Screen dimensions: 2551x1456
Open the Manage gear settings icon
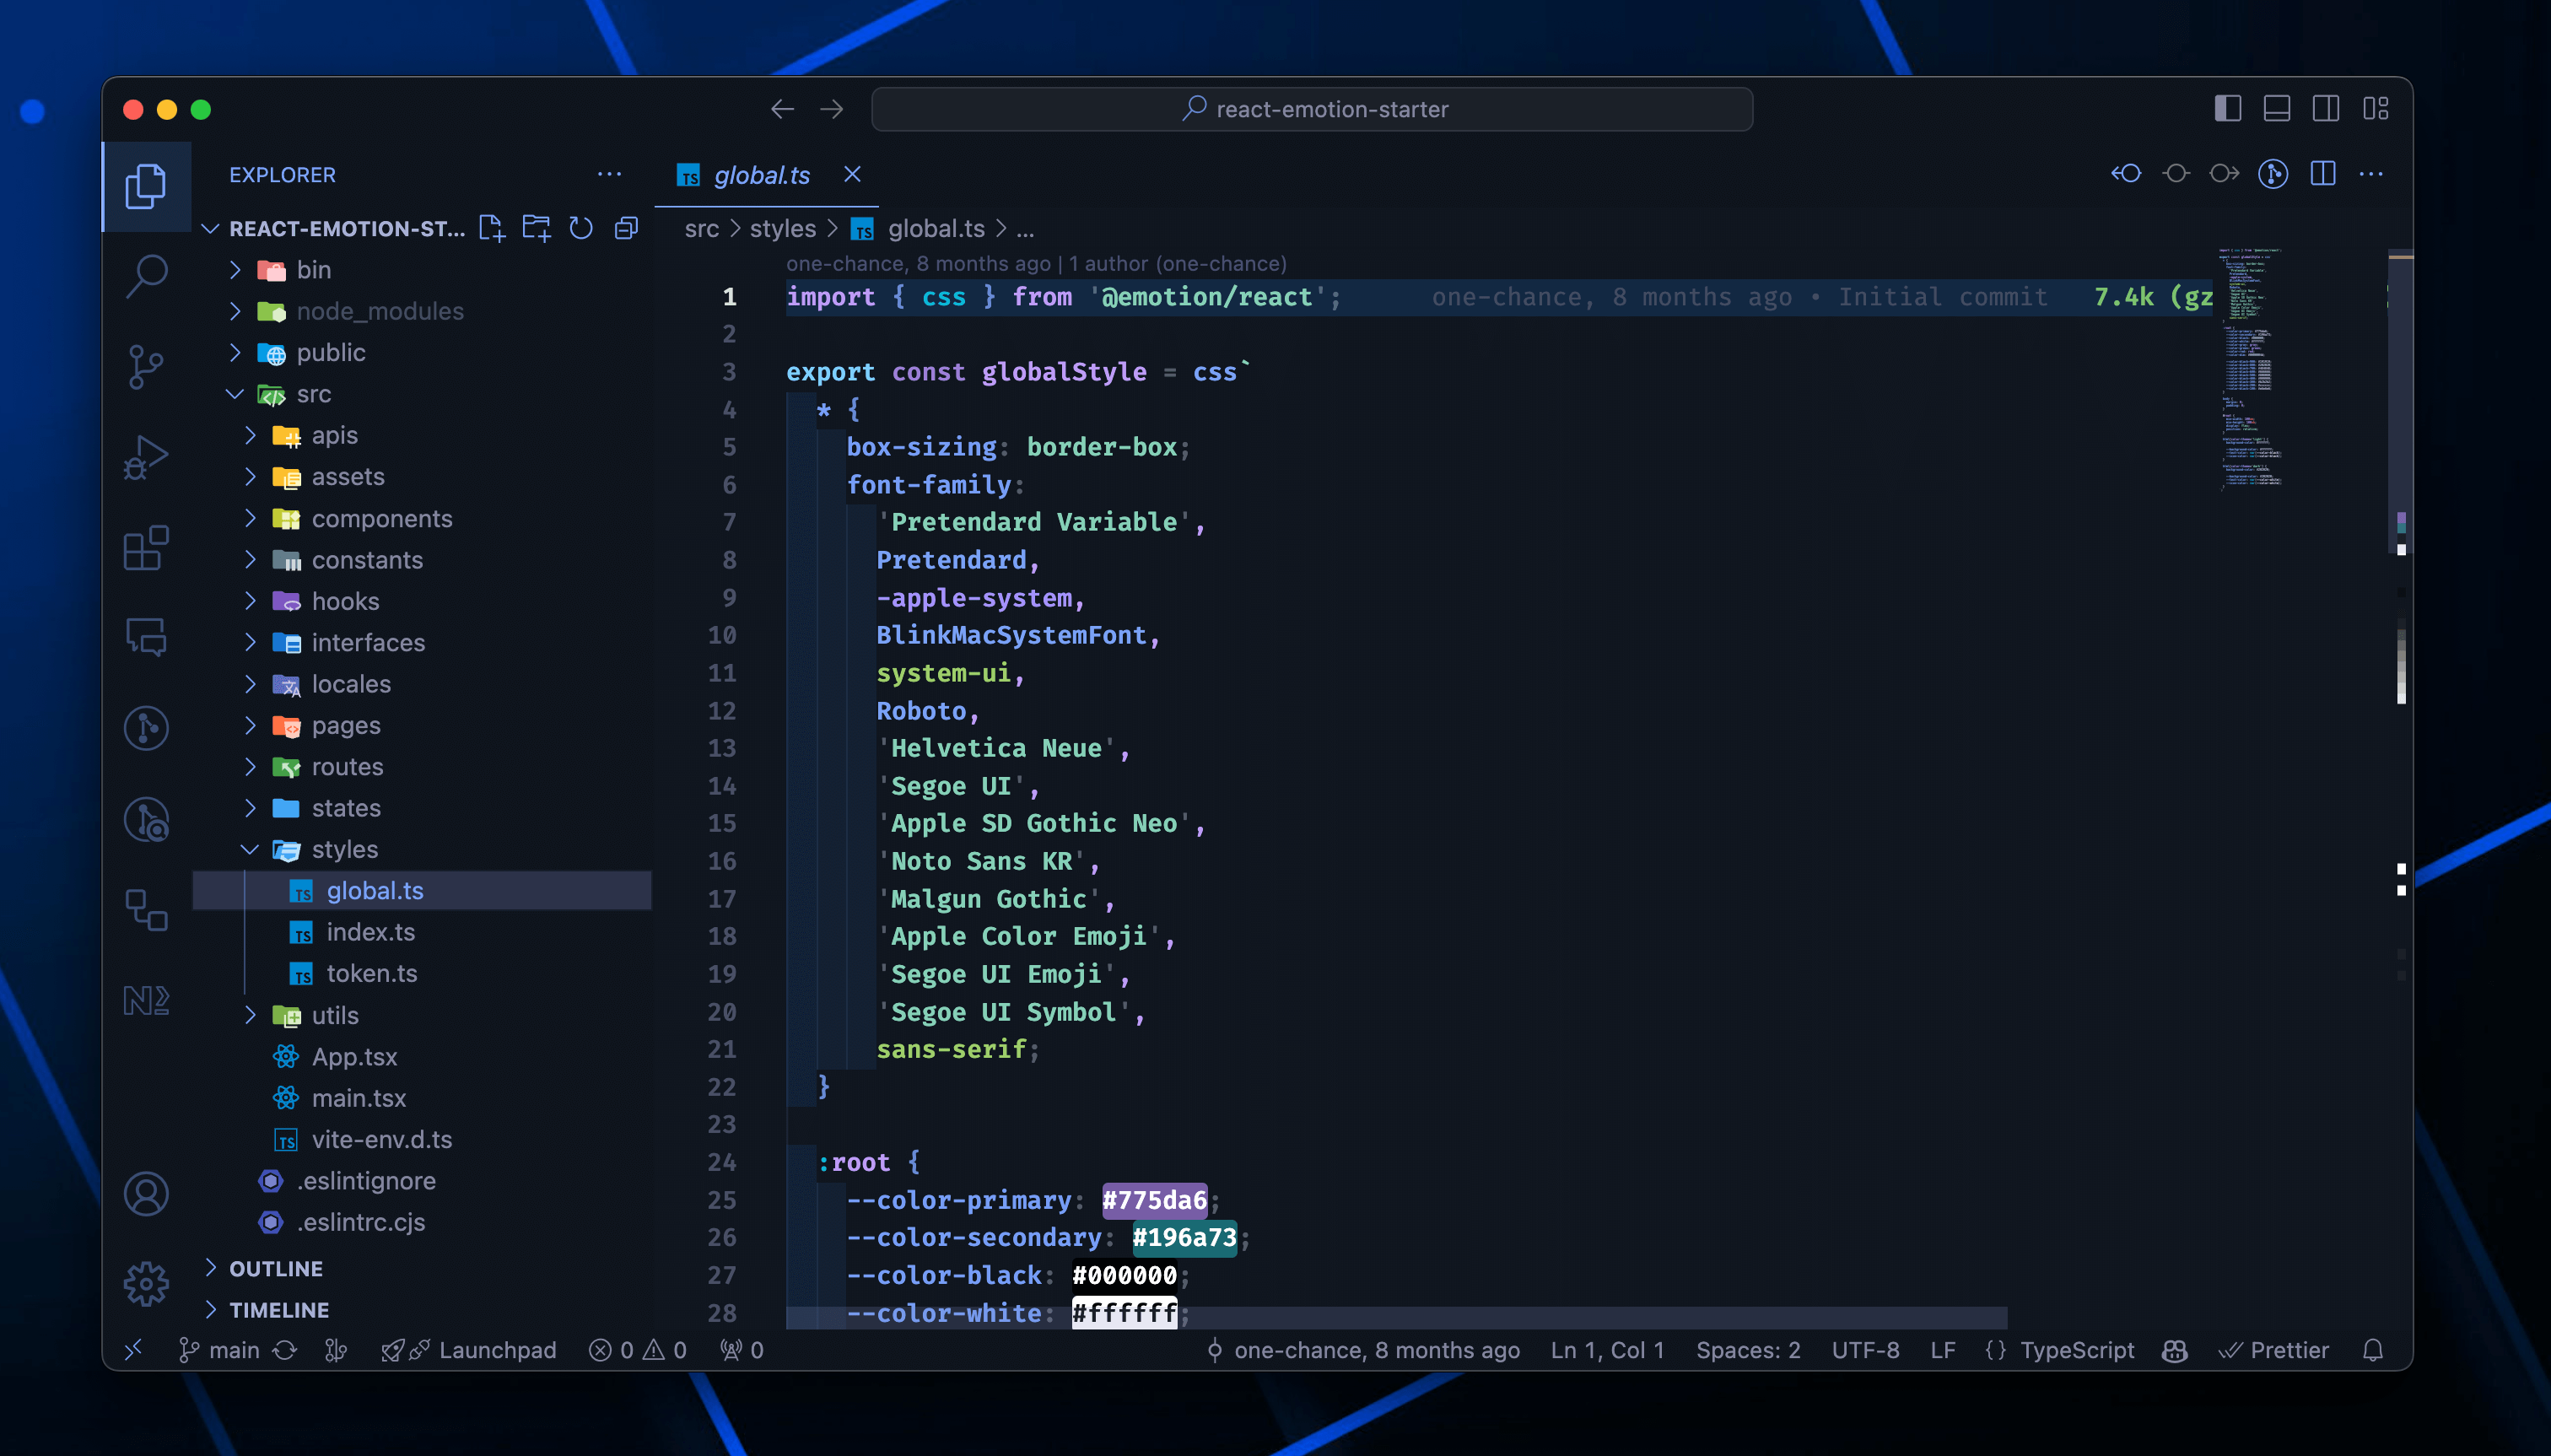146,1283
